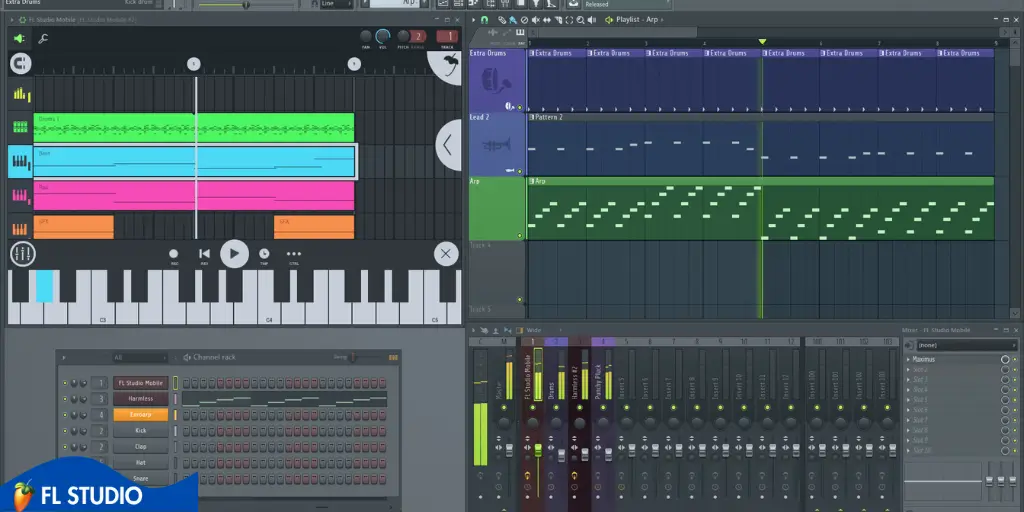Click the green plugin speaker icon in FL Studio Mobile
1024x512 pixels.
pyautogui.click(x=20, y=39)
